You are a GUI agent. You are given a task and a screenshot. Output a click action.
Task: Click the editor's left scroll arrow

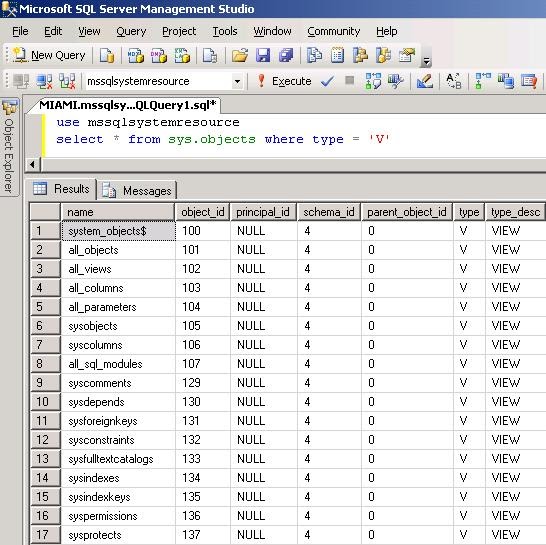coord(32,164)
